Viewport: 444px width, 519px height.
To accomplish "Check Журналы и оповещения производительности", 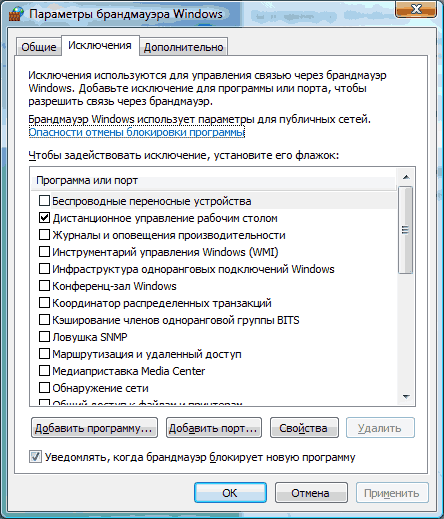I will pos(44,235).
